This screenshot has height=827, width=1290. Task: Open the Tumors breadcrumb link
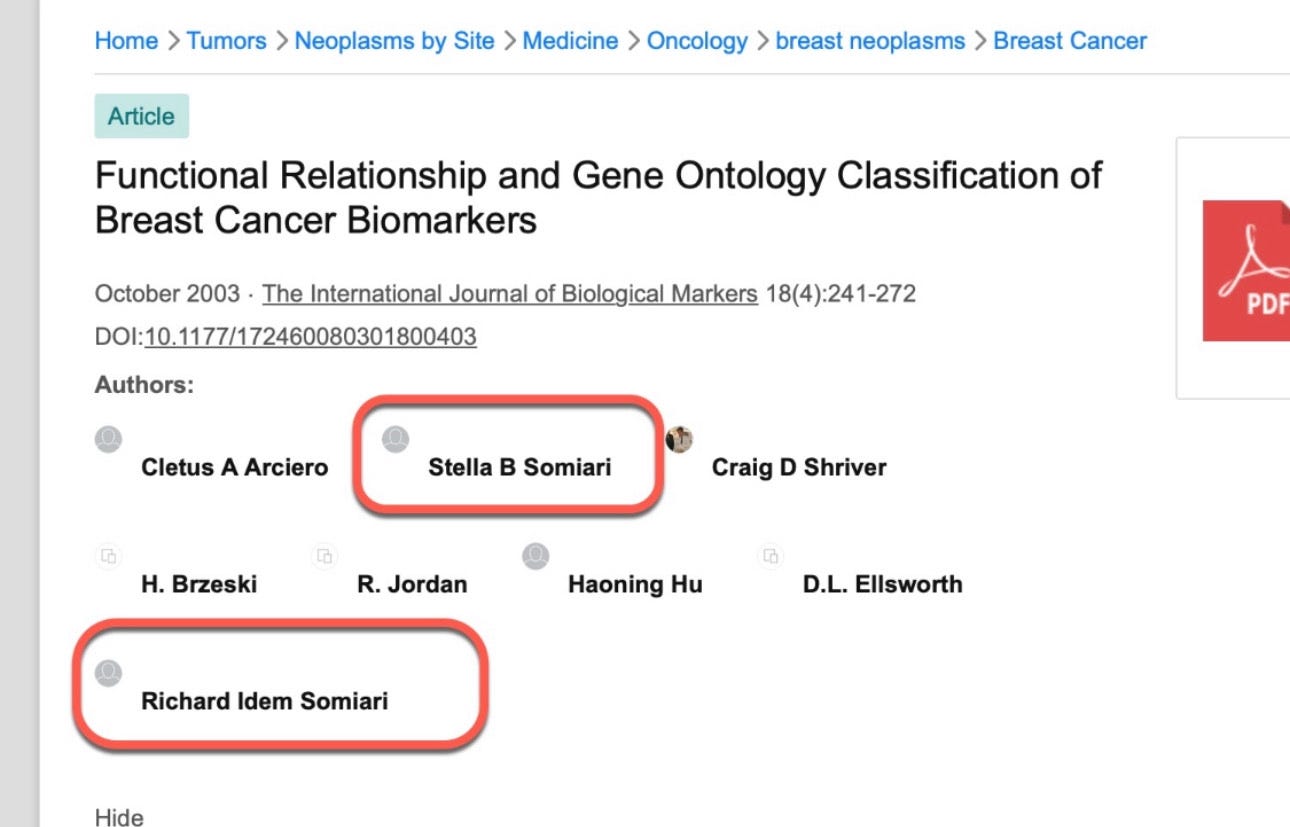coord(227,41)
